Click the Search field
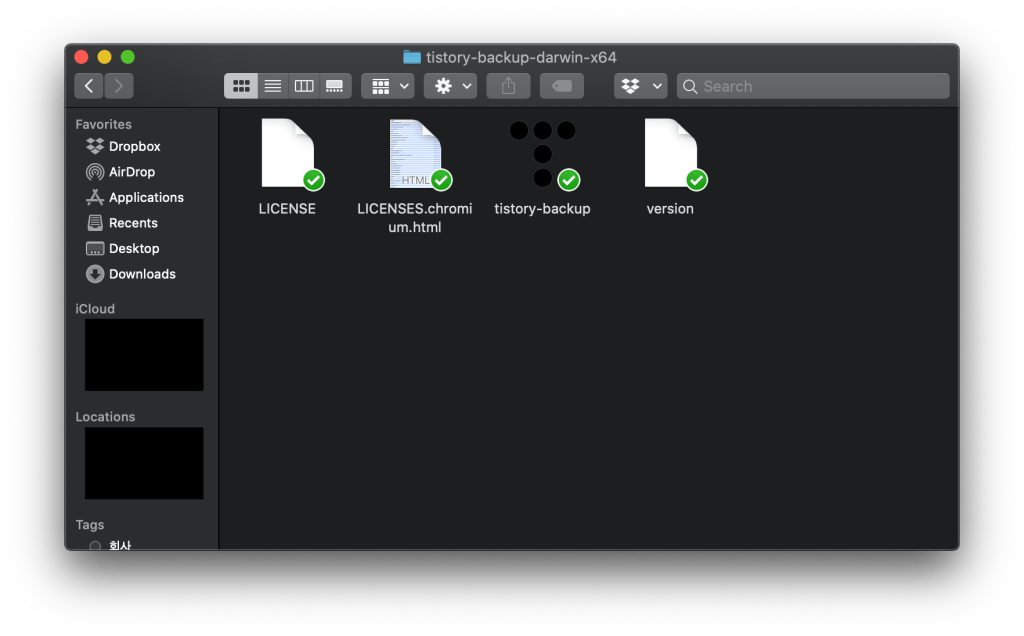Screen dimensions: 1024x636 click(813, 86)
